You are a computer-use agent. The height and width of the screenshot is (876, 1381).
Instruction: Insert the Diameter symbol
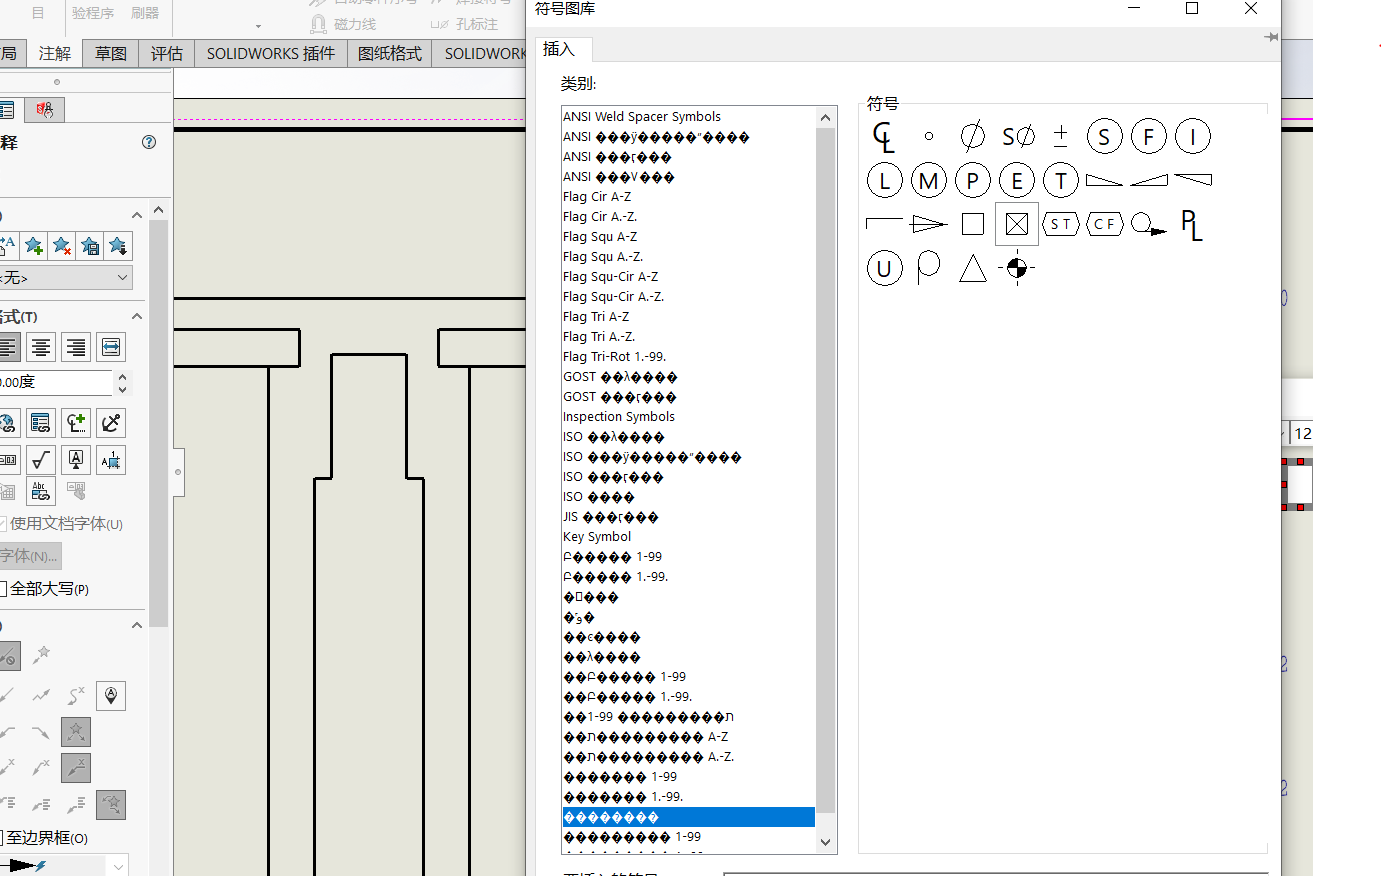click(972, 136)
